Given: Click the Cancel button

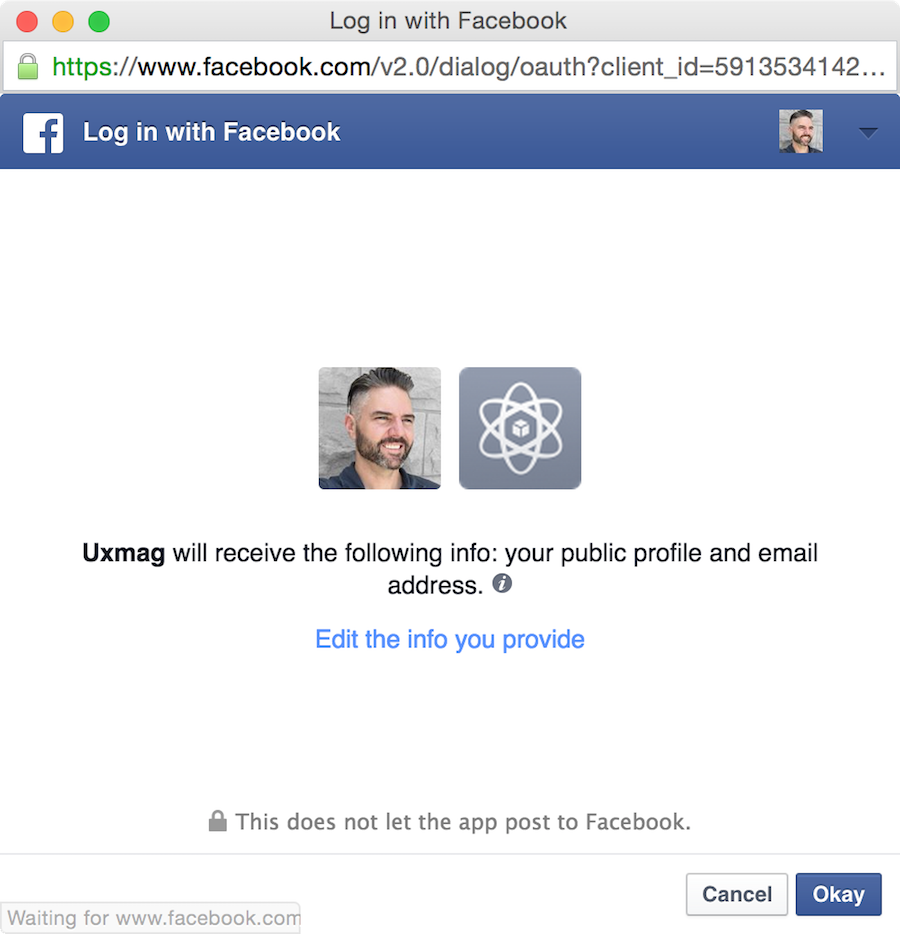Looking at the screenshot, I should 737,894.
